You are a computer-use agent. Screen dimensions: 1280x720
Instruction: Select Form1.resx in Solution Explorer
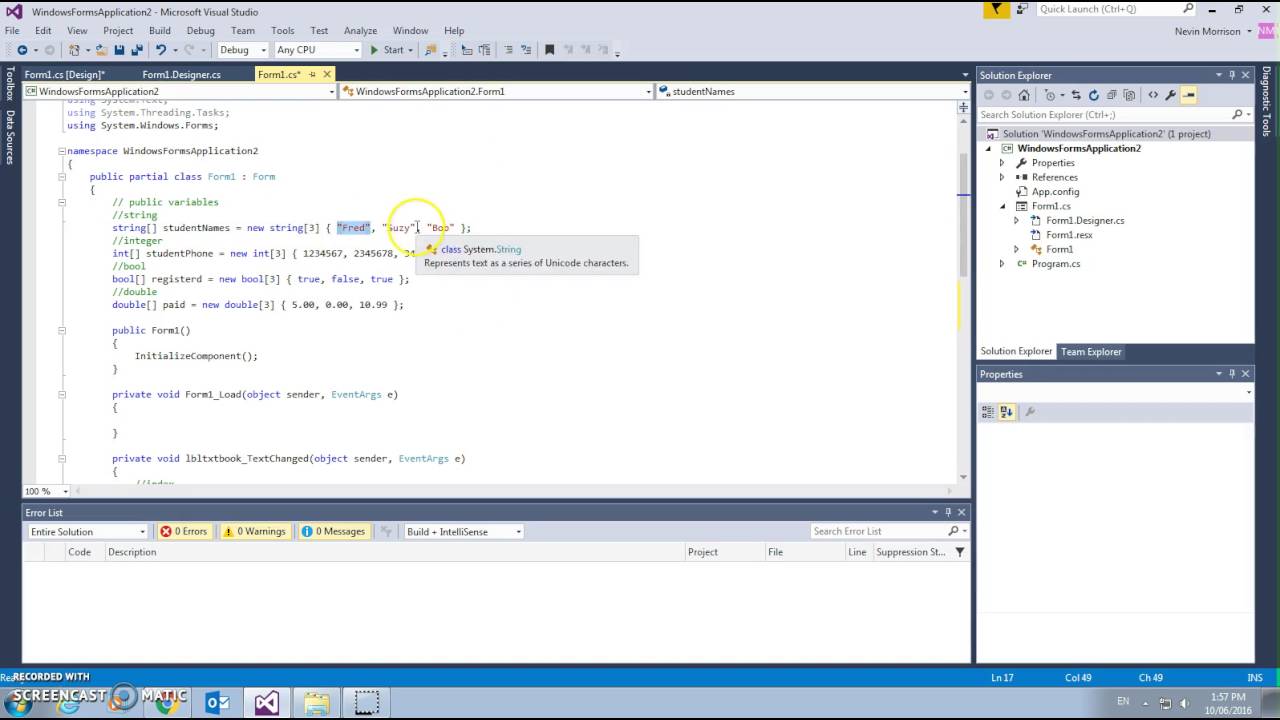[1069, 235]
